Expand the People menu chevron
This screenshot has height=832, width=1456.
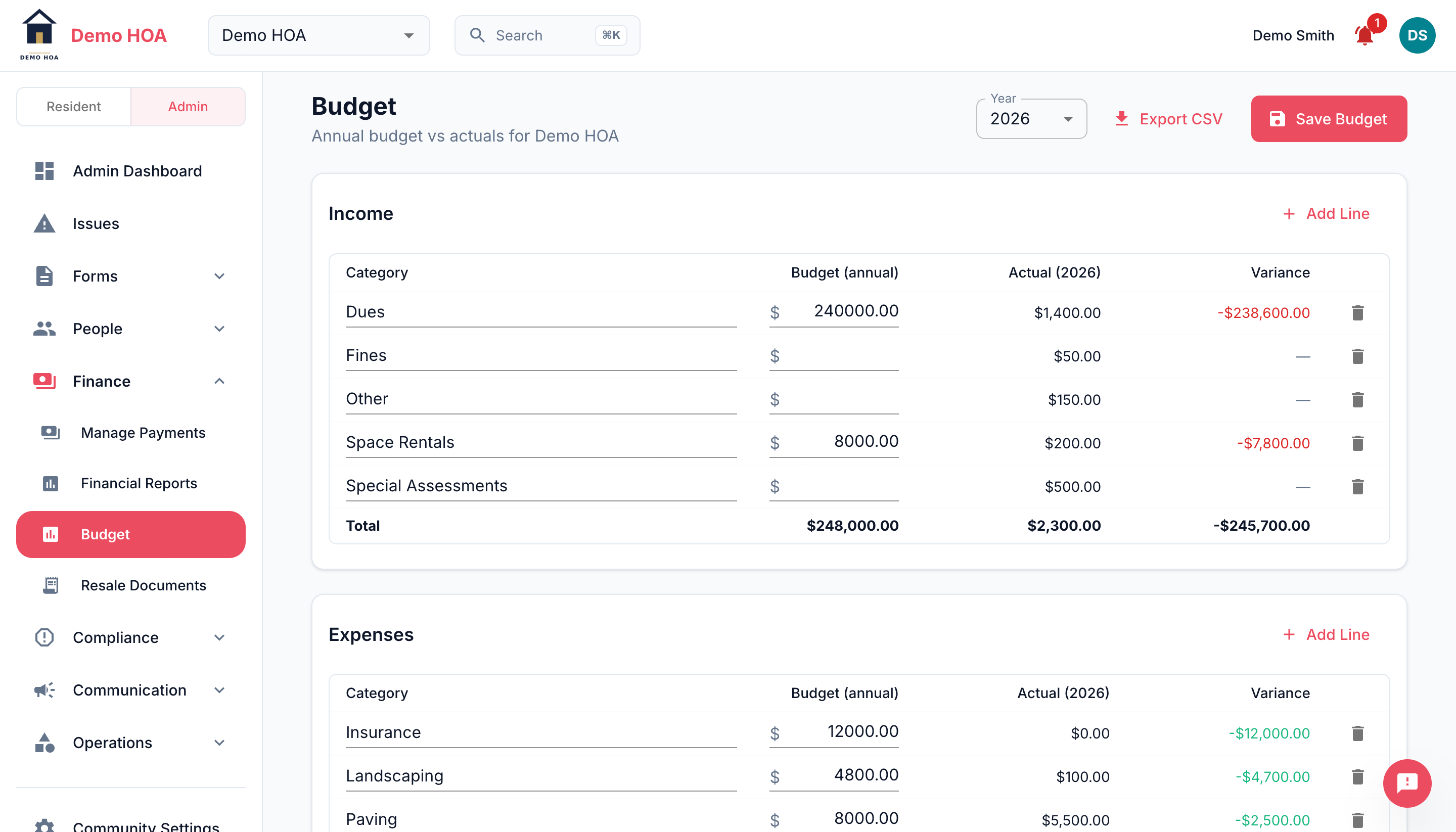point(220,329)
